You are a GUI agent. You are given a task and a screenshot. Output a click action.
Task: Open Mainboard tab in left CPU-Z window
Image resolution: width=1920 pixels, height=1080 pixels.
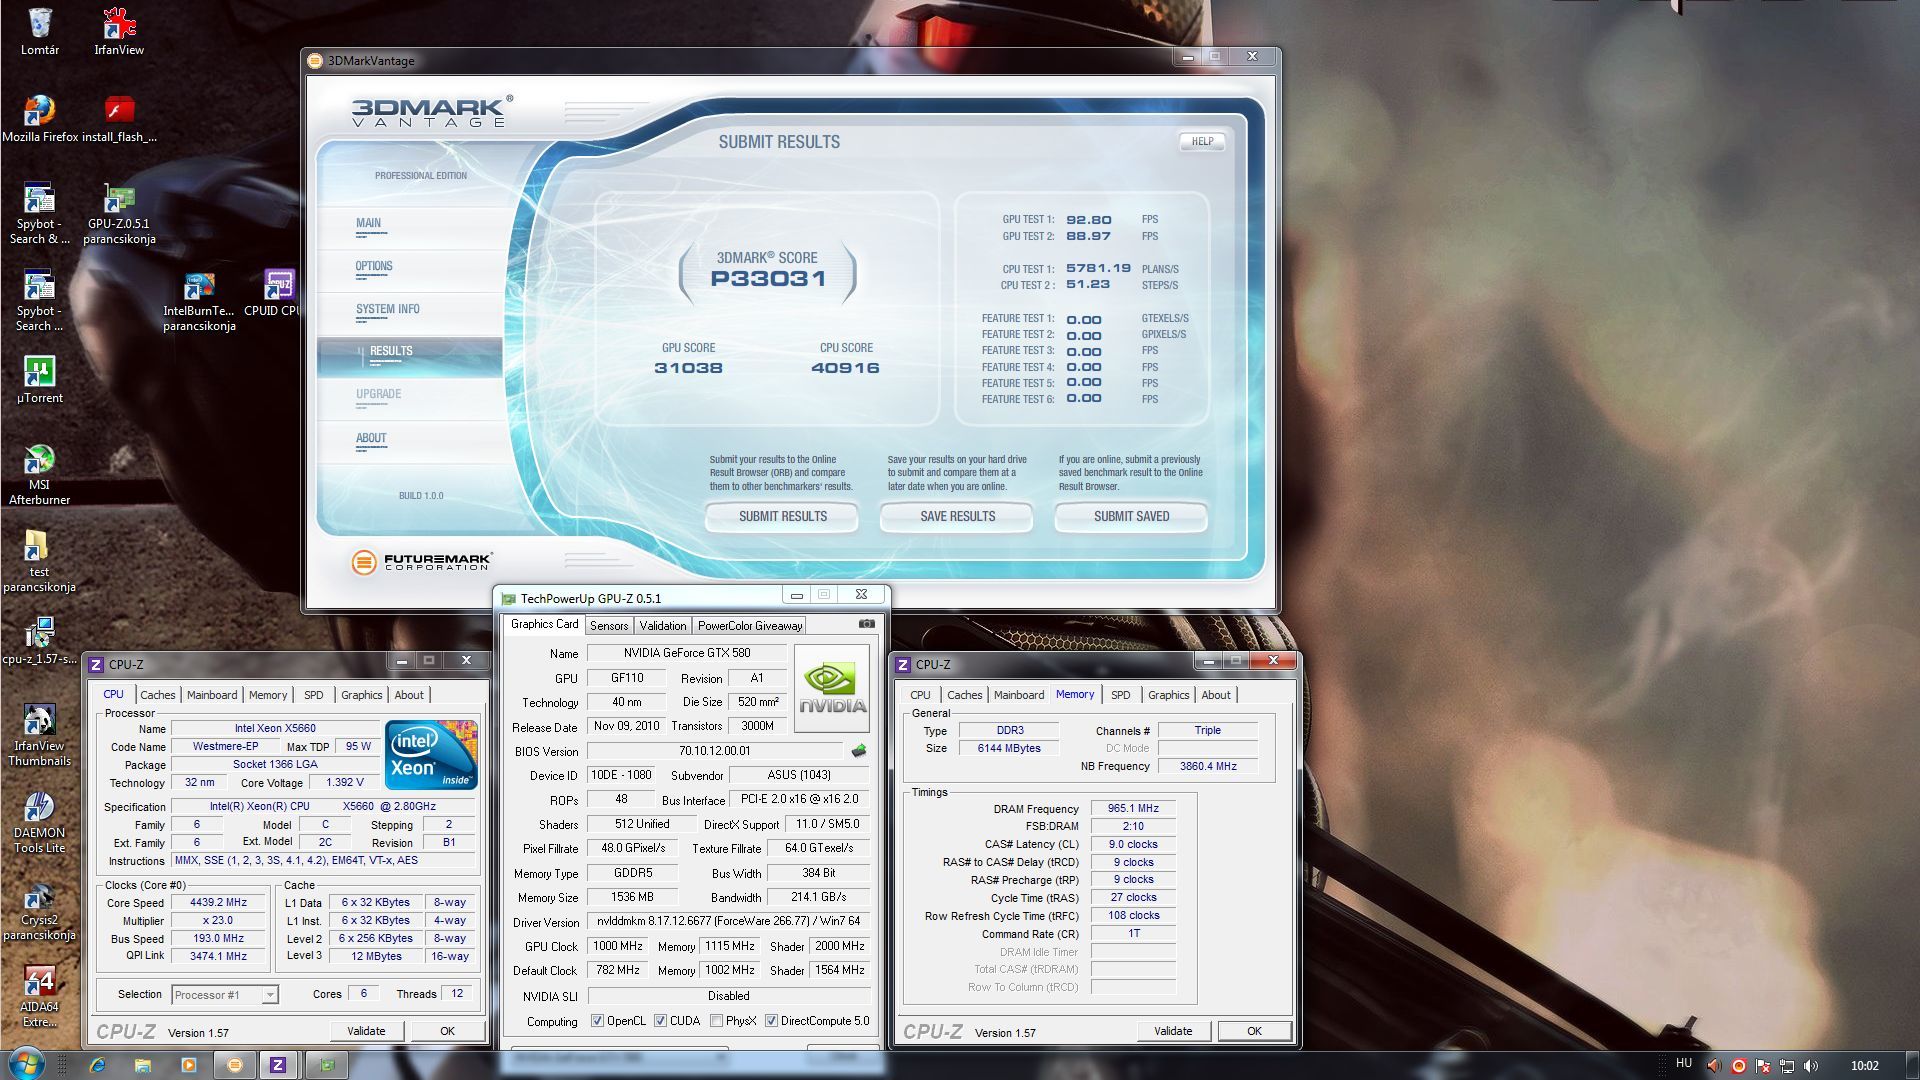click(212, 695)
